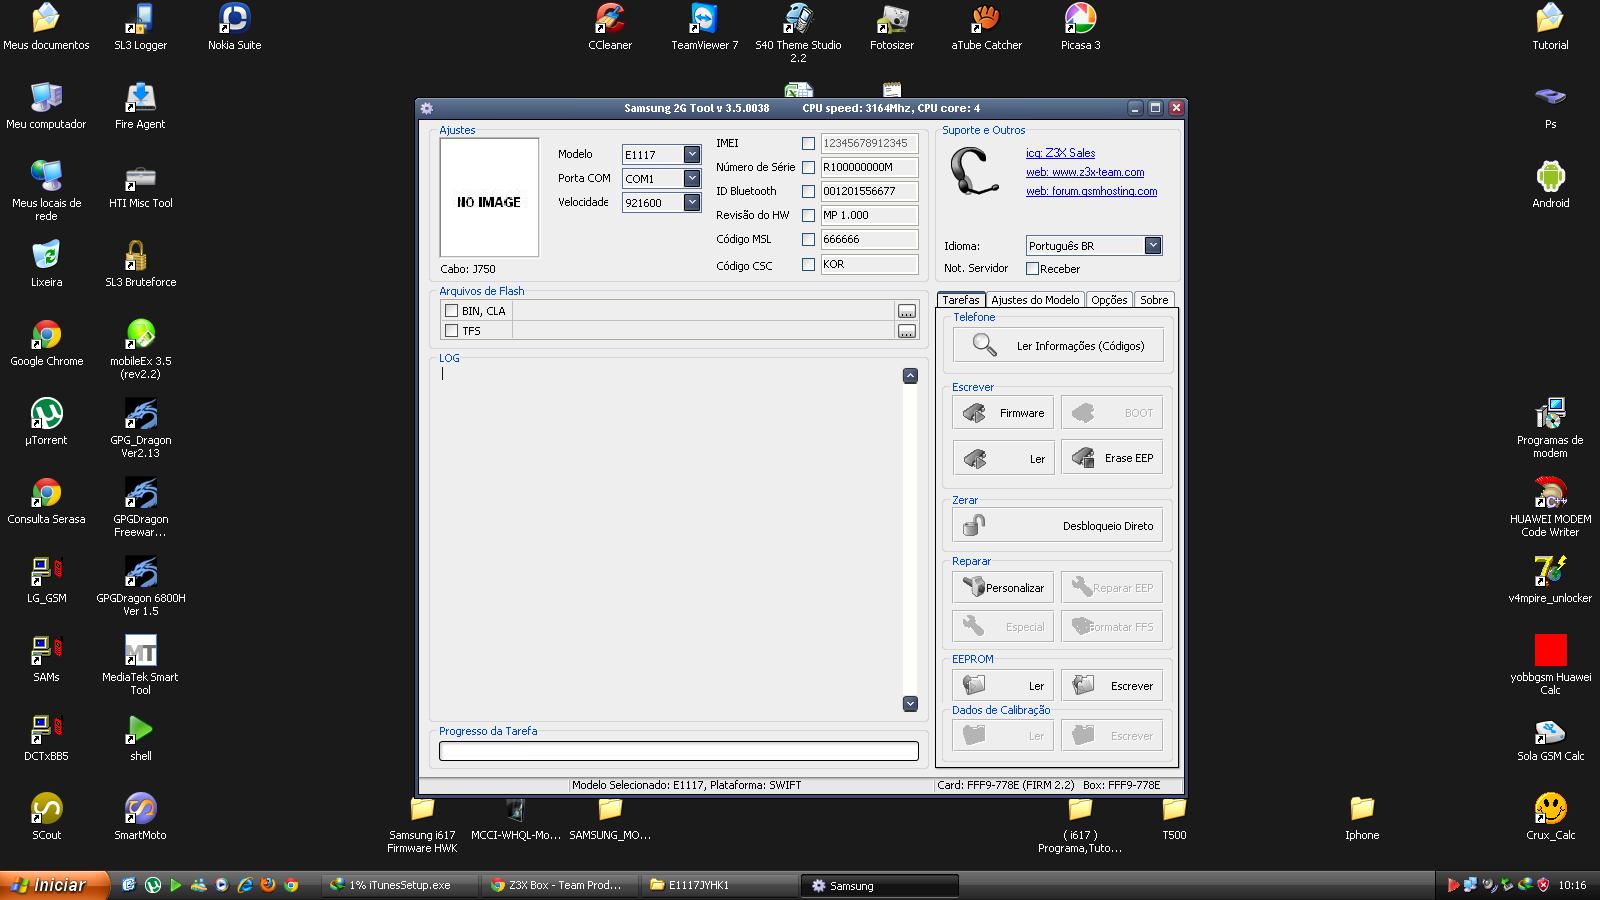1600x900 pixels.
Task: Open Fire Agent desktop shortcut
Action: (140, 106)
